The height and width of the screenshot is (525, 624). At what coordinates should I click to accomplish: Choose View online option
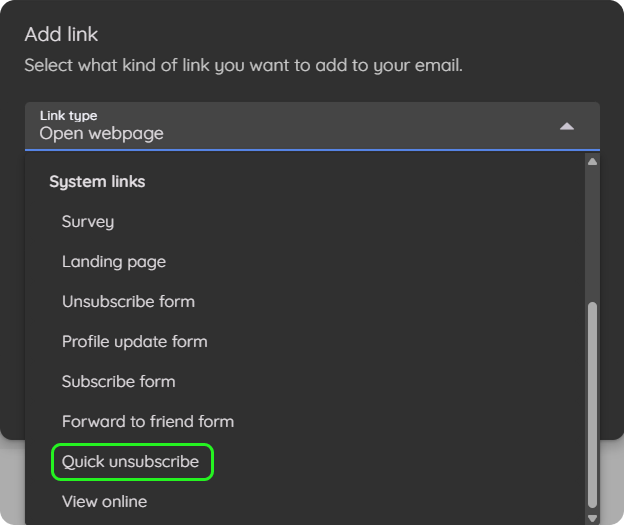coord(305,502)
